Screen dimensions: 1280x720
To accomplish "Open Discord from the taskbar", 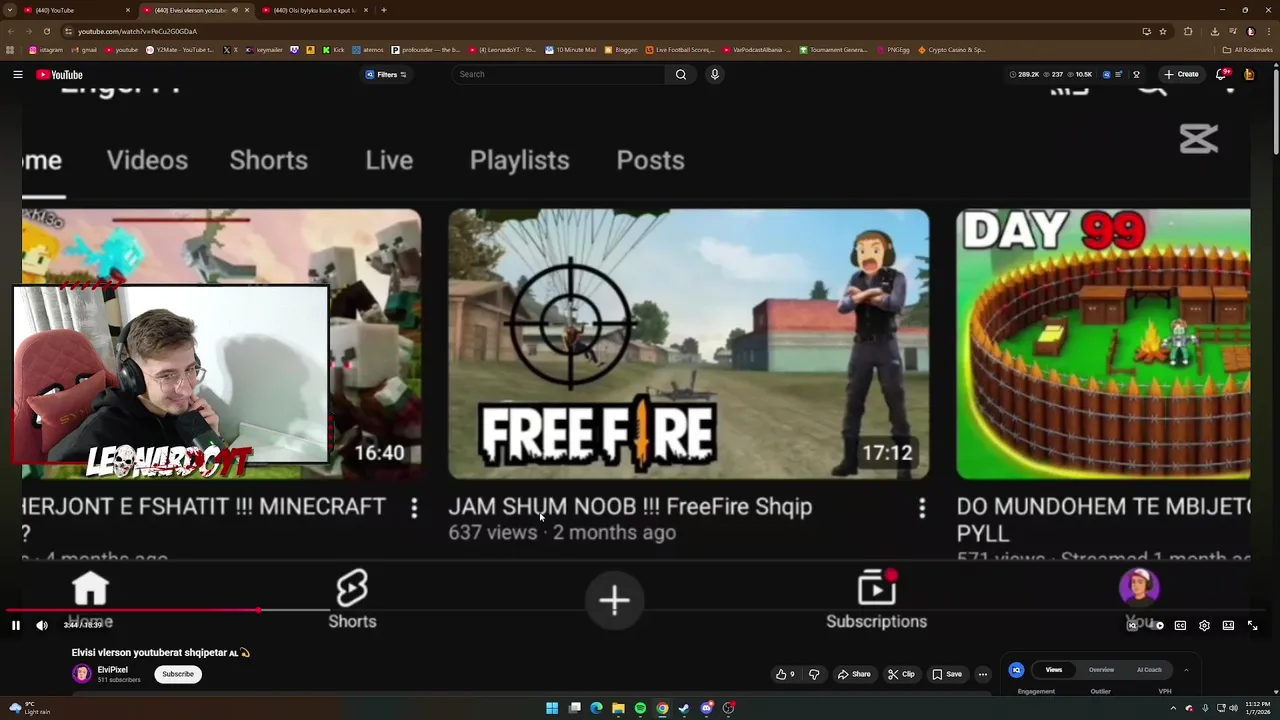I will click(706, 708).
